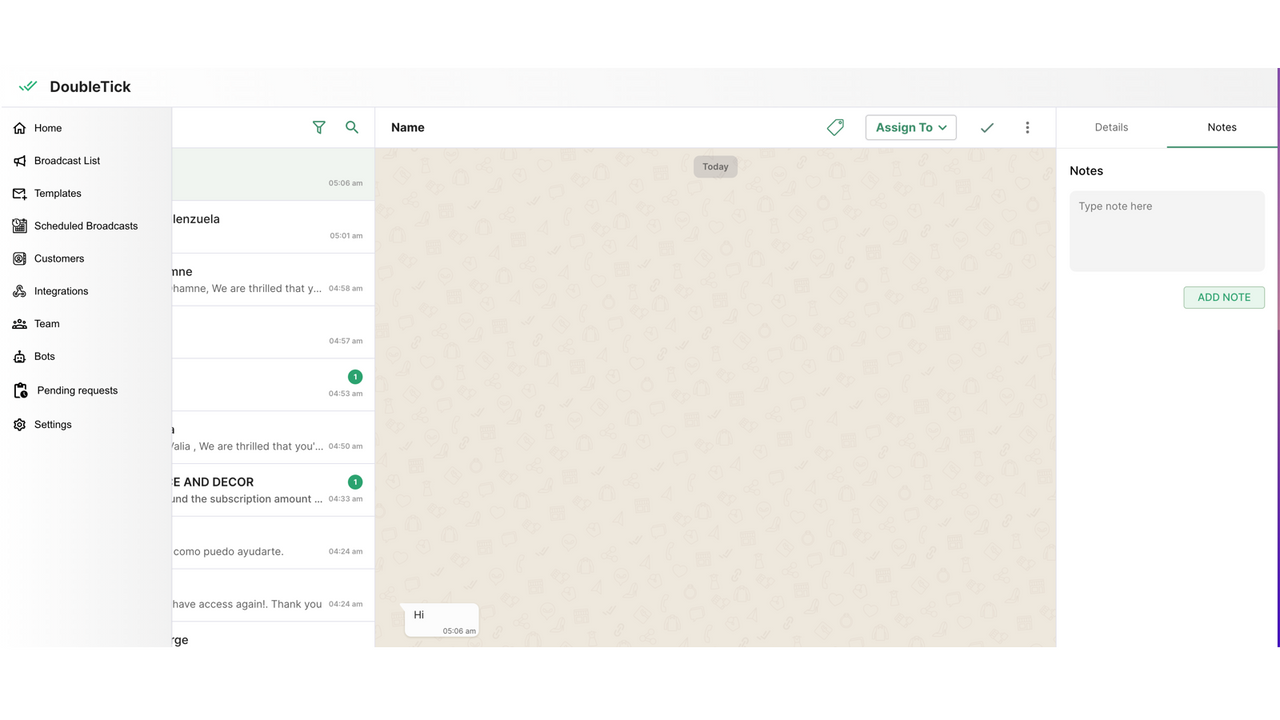Screen dimensions: 1280x720
Task: Click the Customers icon
Action: pos(19,258)
